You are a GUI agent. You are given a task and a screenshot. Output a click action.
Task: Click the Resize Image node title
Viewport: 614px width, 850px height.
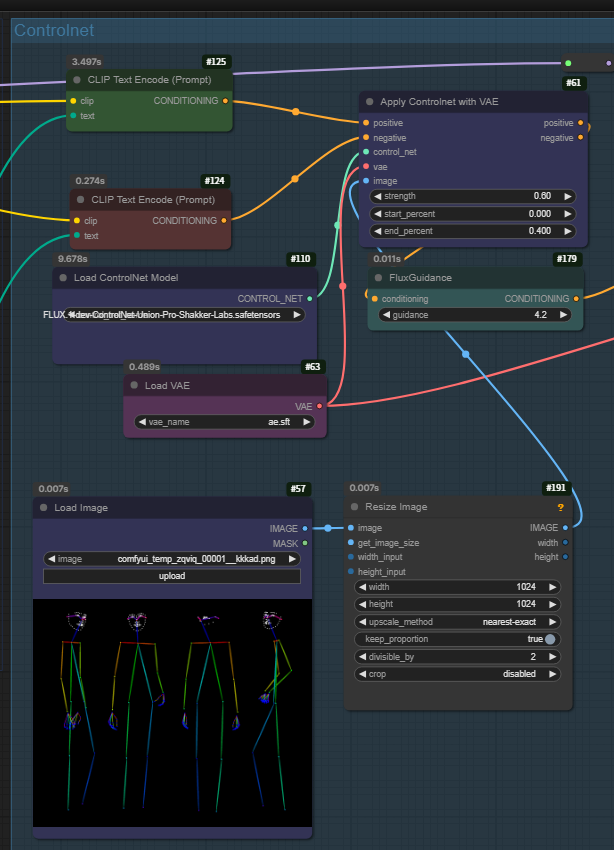click(396, 506)
